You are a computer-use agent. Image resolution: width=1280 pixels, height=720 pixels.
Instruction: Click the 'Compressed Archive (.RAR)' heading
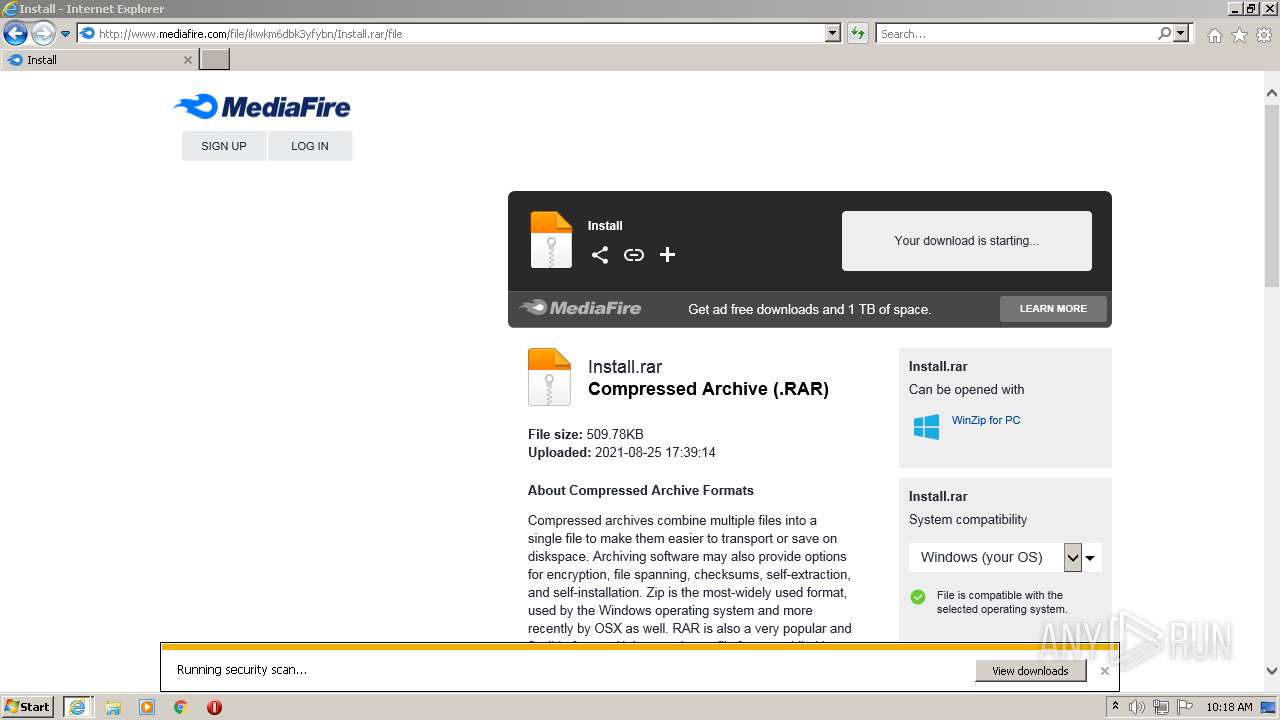(708, 389)
